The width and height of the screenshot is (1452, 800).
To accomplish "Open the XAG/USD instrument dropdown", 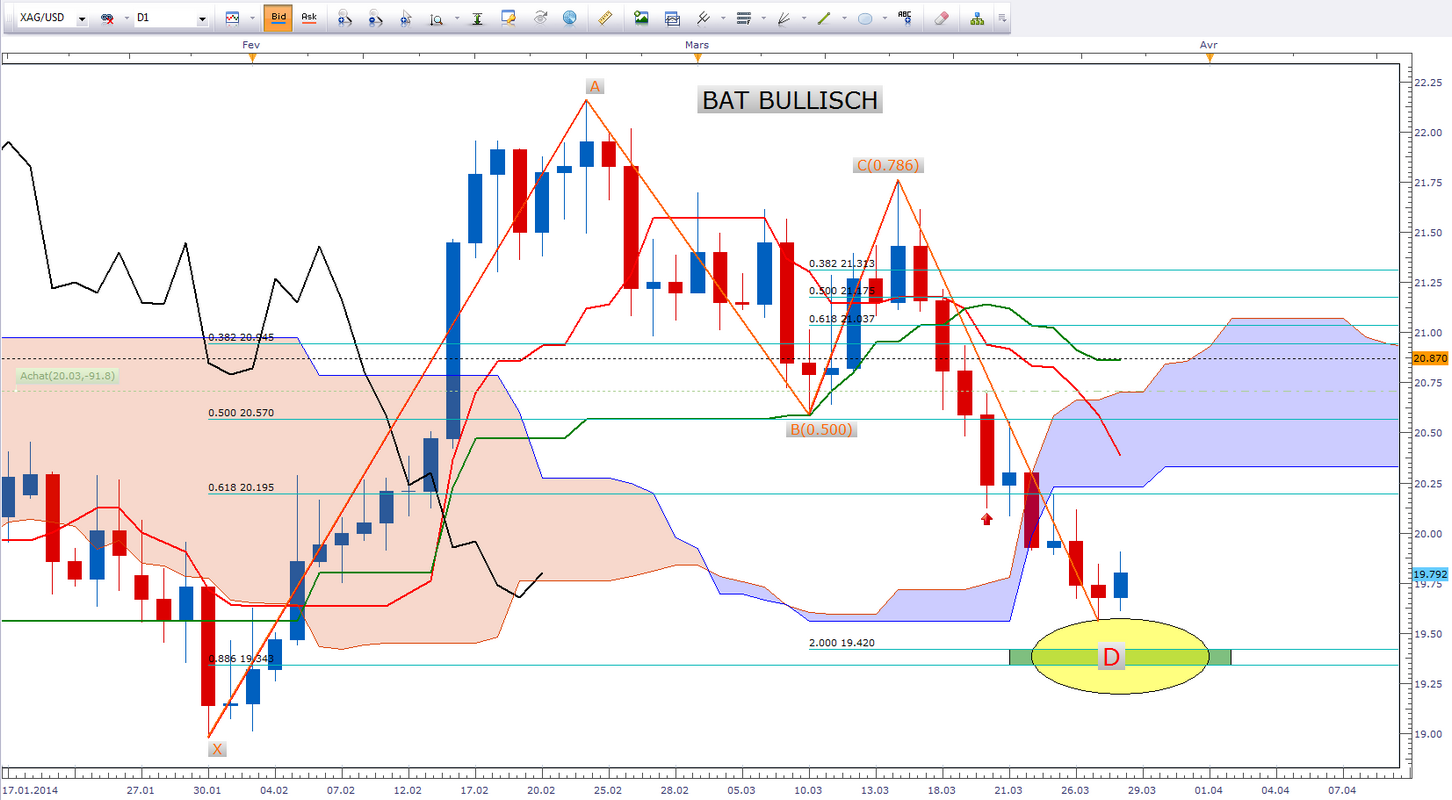I will (81, 19).
